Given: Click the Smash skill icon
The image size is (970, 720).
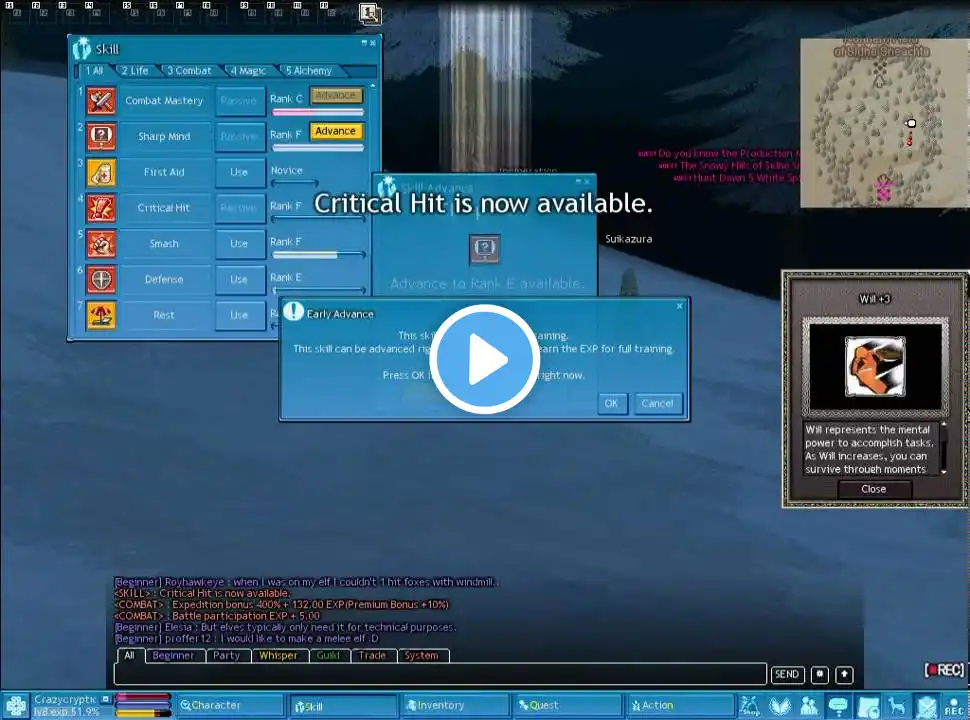Looking at the screenshot, I should (x=101, y=244).
